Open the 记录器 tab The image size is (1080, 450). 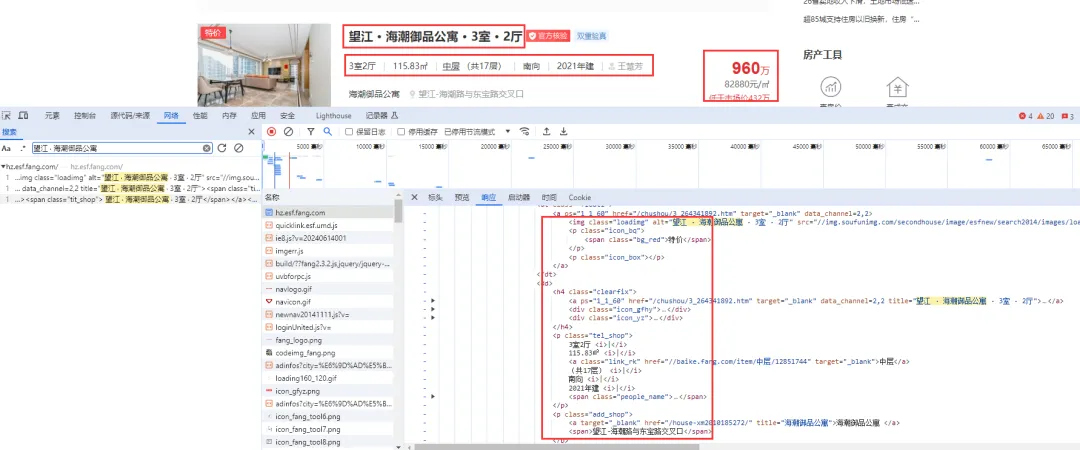click(381, 116)
